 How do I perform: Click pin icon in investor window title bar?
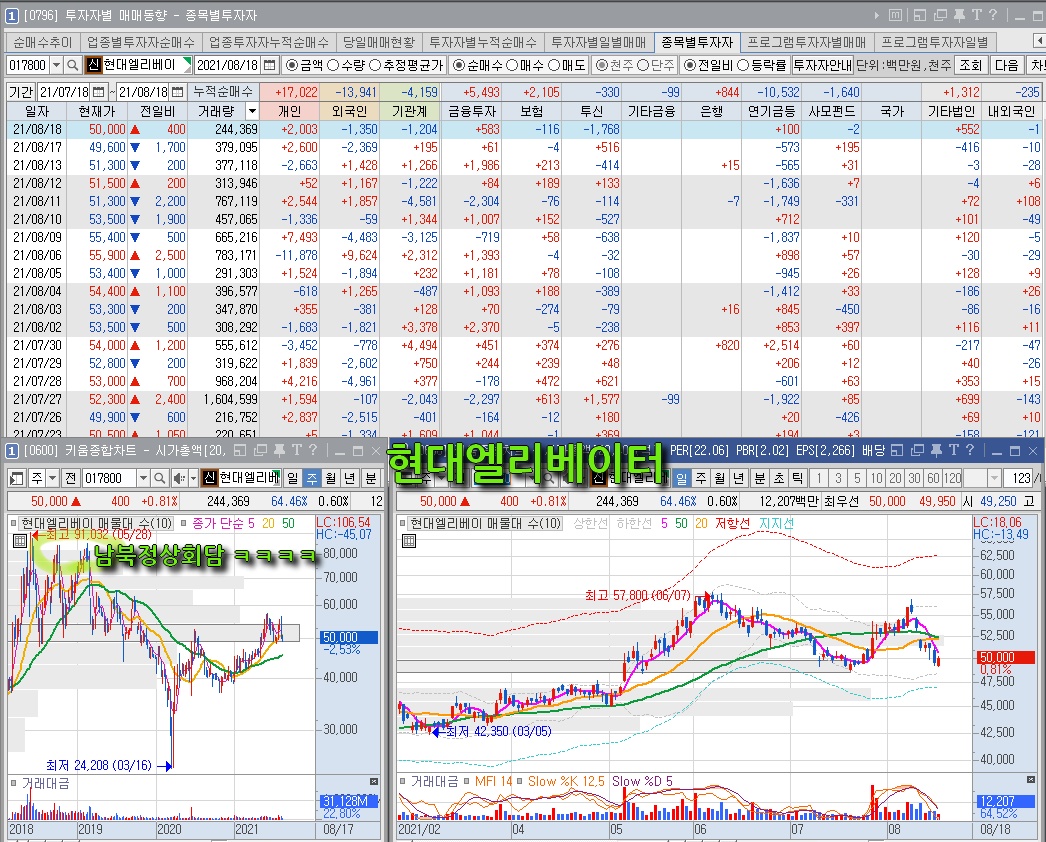point(959,15)
